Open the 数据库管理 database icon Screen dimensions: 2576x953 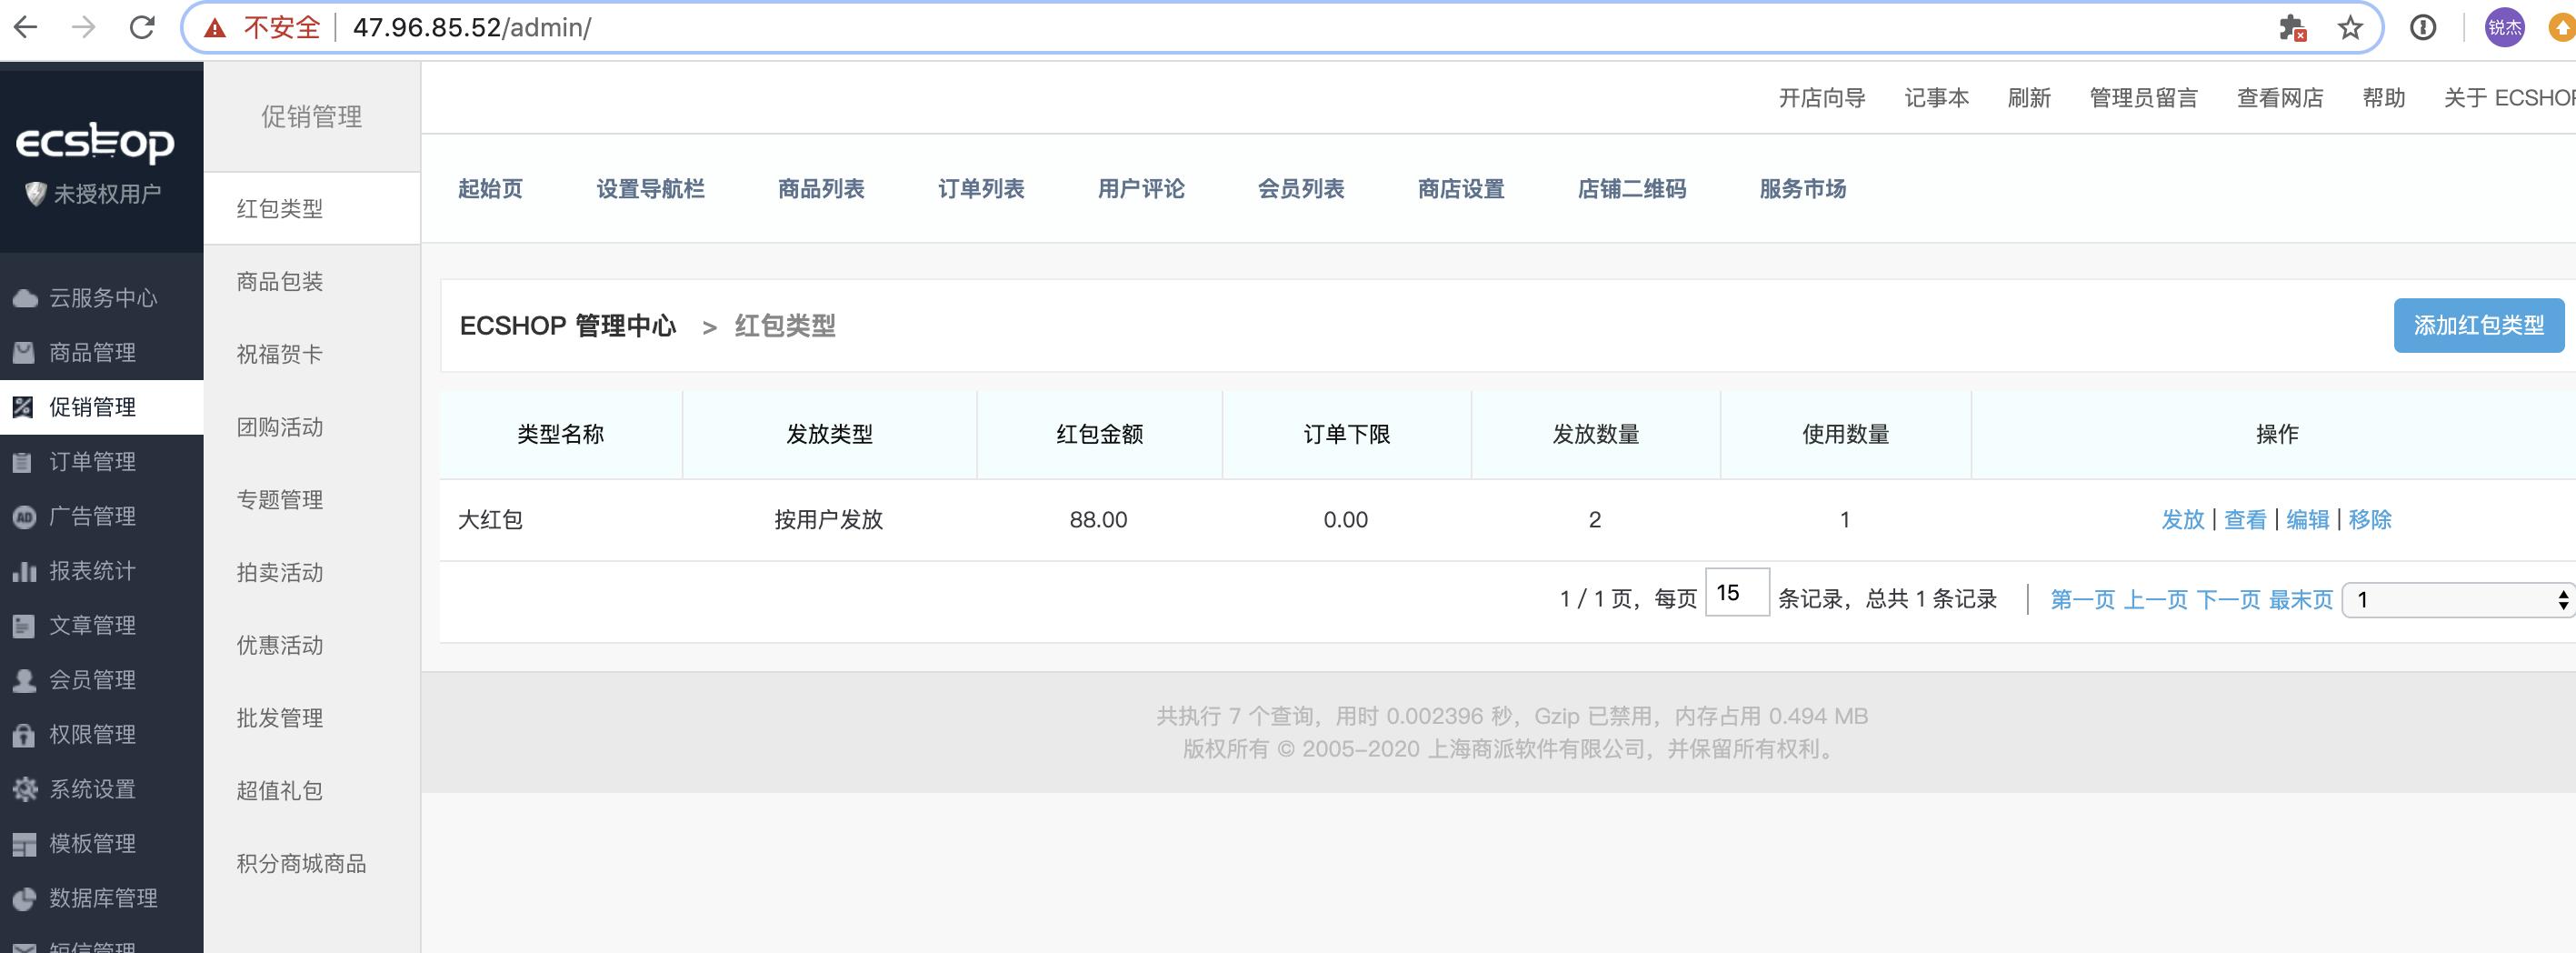point(24,898)
